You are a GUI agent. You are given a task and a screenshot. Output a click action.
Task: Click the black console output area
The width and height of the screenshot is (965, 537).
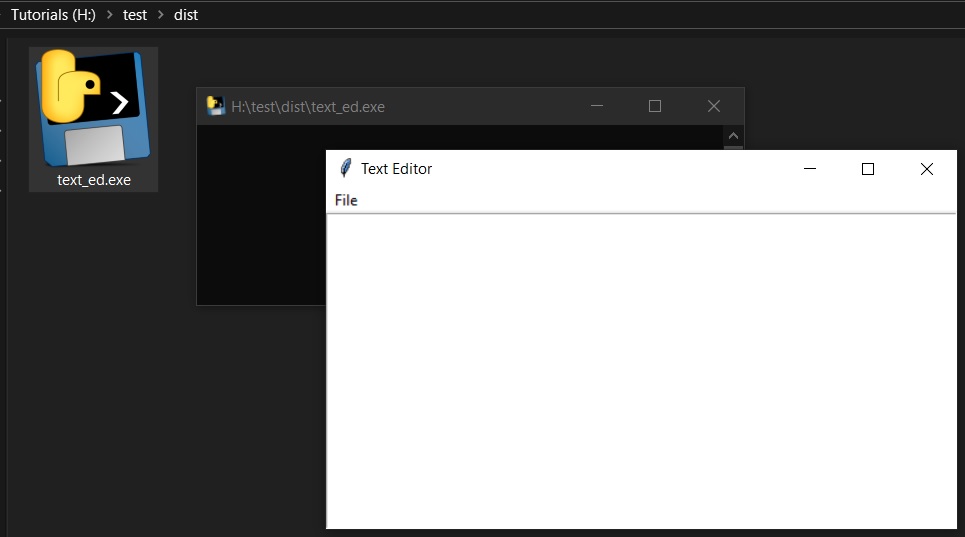point(262,215)
